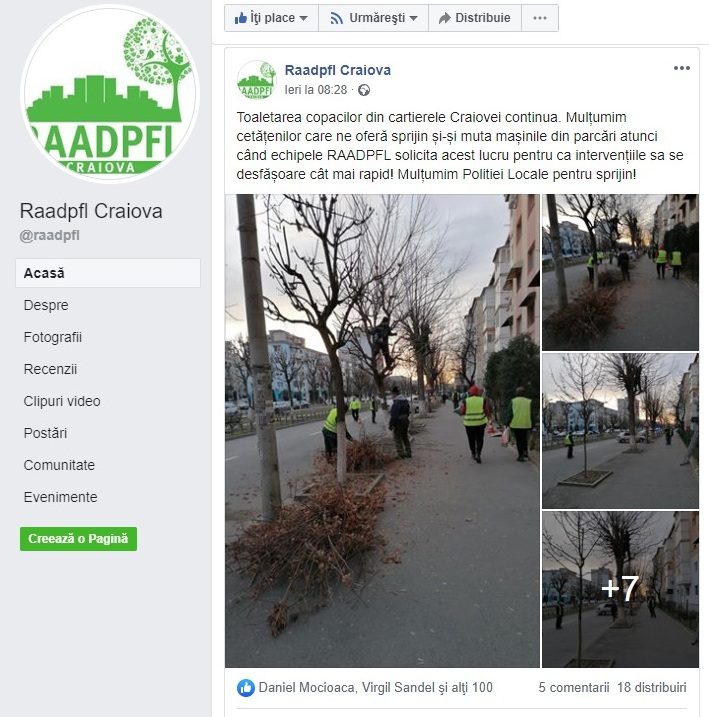Open the post options three-dots menu
The height and width of the screenshot is (717, 709).
(x=682, y=68)
